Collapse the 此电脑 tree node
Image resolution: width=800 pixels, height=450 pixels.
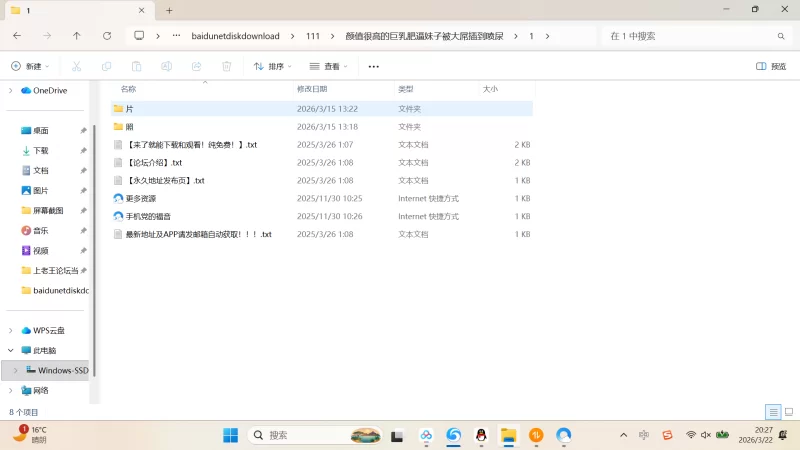coord(10,351)
